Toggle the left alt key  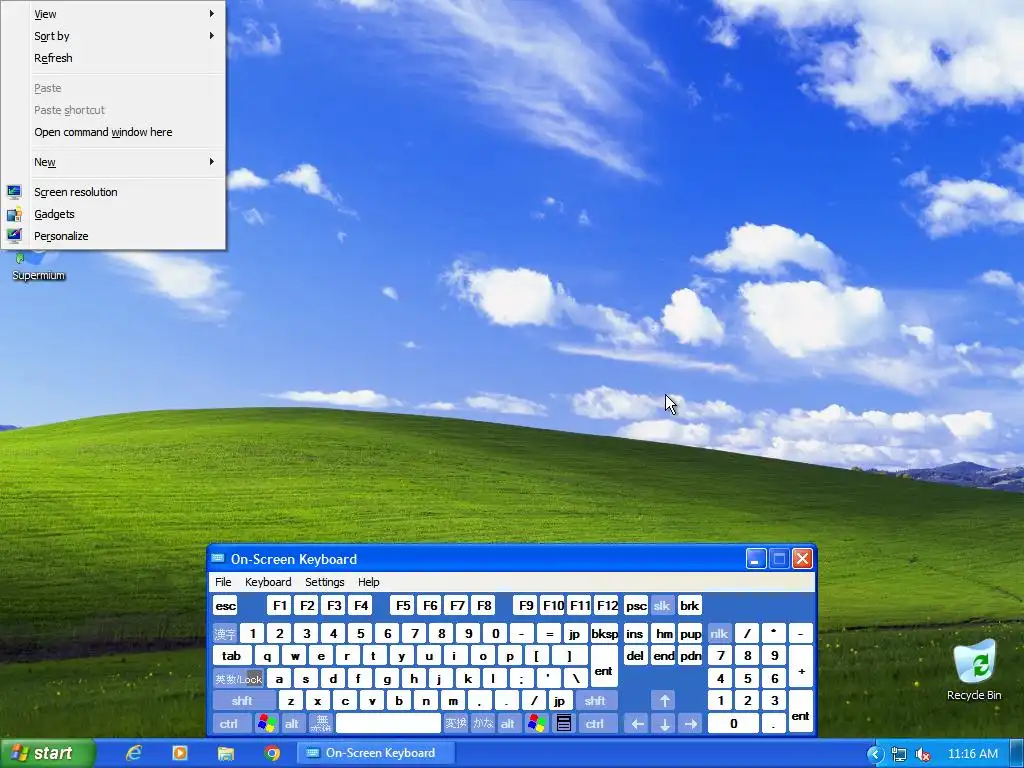tap(292, 724)
